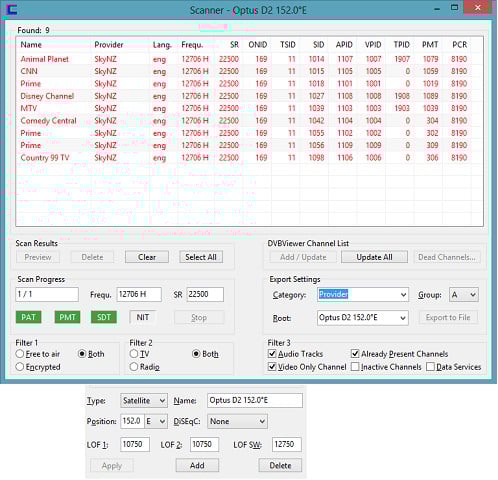Open the Root dropdown with Optus D2

pyautogui.click(x=363, y=318)
